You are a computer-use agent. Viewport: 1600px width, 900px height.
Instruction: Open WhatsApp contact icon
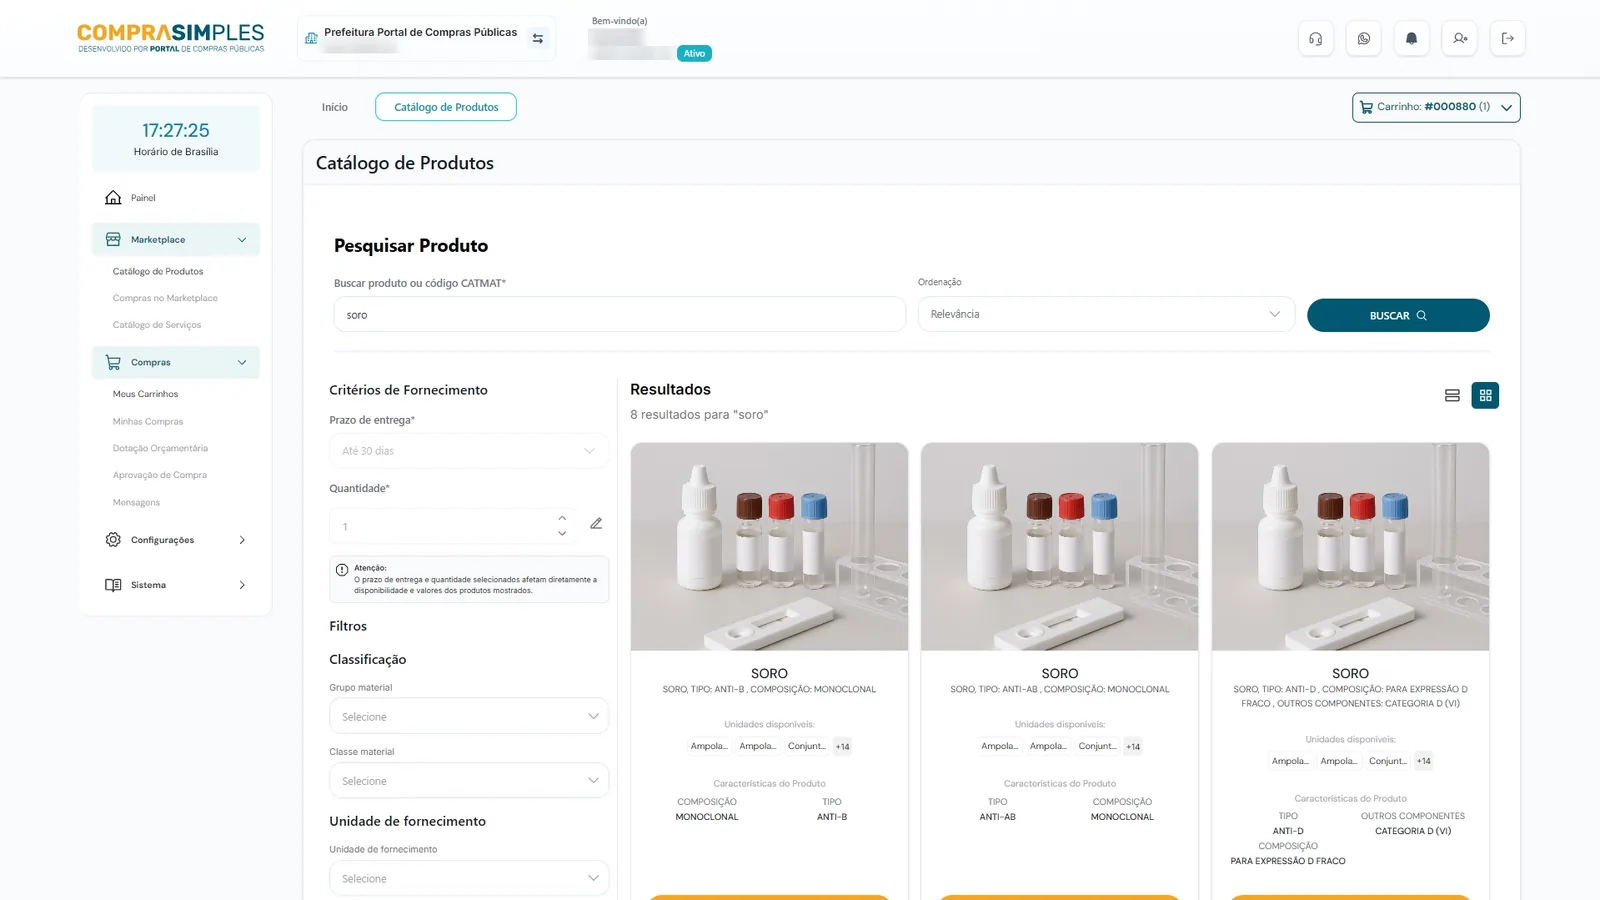(x=1364, y=39)
